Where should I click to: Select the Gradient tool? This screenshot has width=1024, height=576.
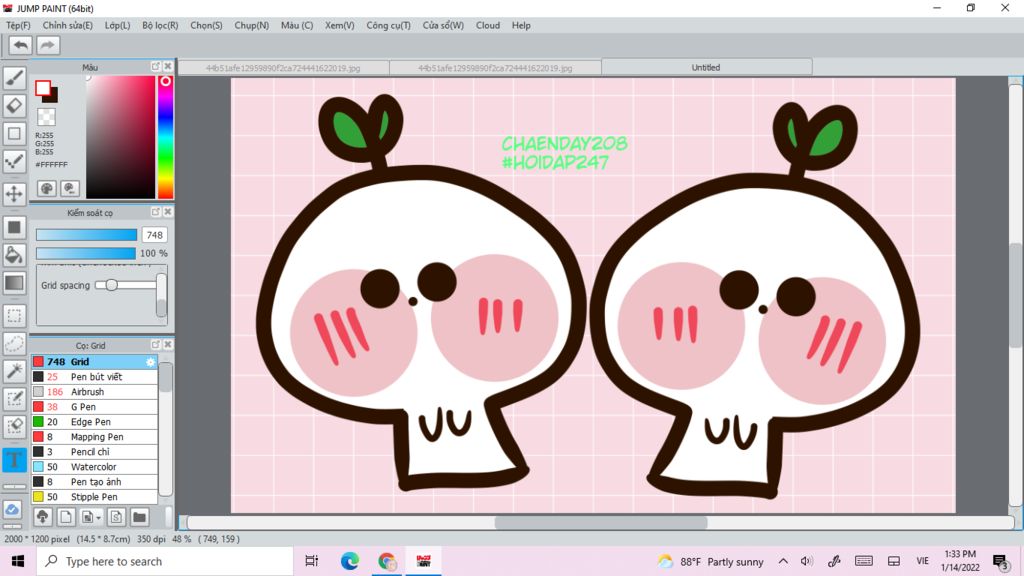tap(14, 283)
